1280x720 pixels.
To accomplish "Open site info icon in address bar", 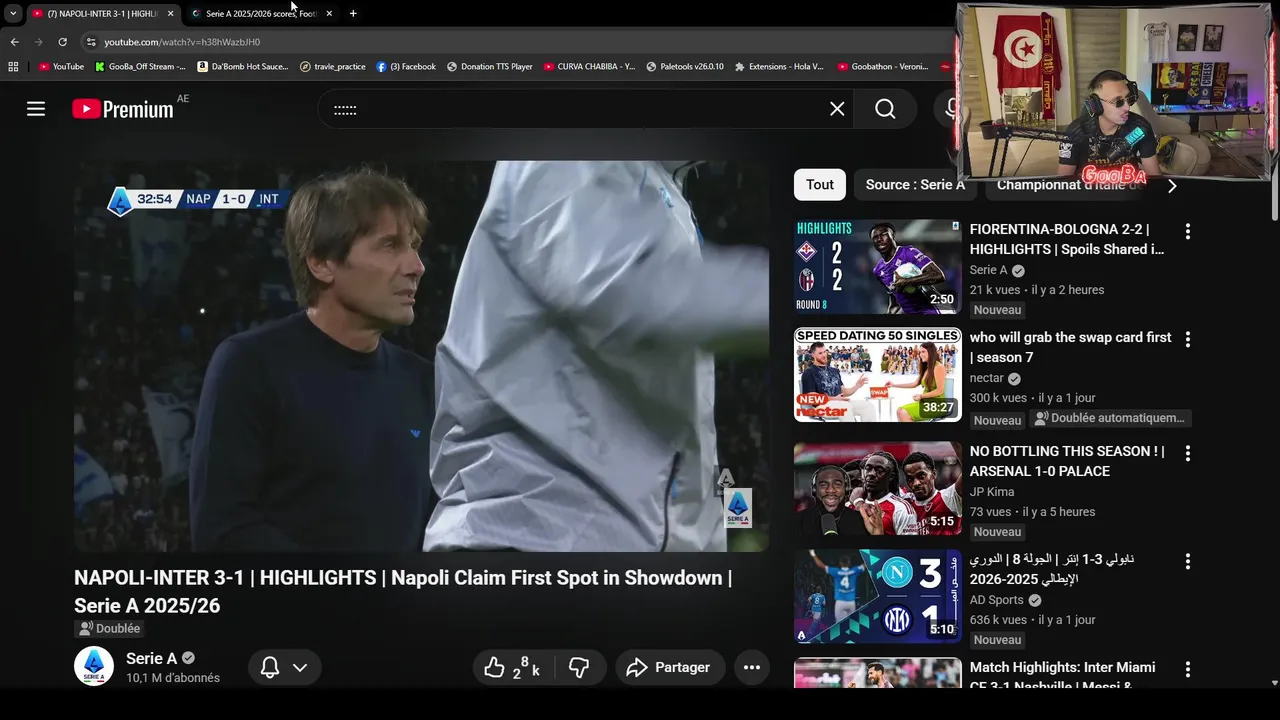I will pyautogui.click(x=91, y=42).
